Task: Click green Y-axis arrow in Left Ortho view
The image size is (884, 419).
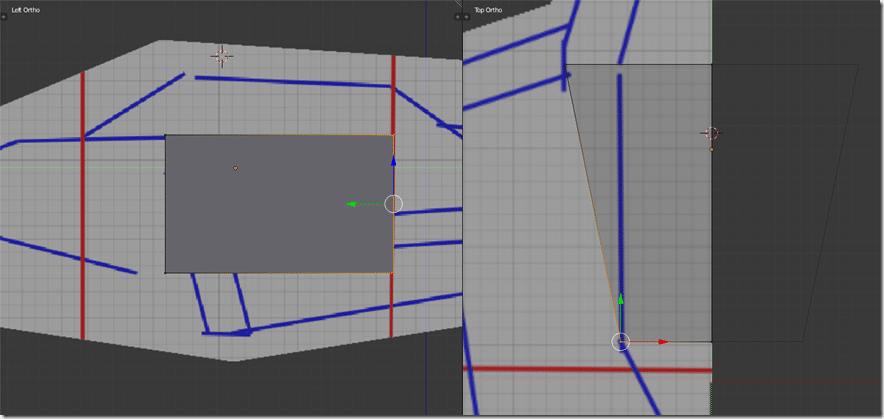Action: 351,204
